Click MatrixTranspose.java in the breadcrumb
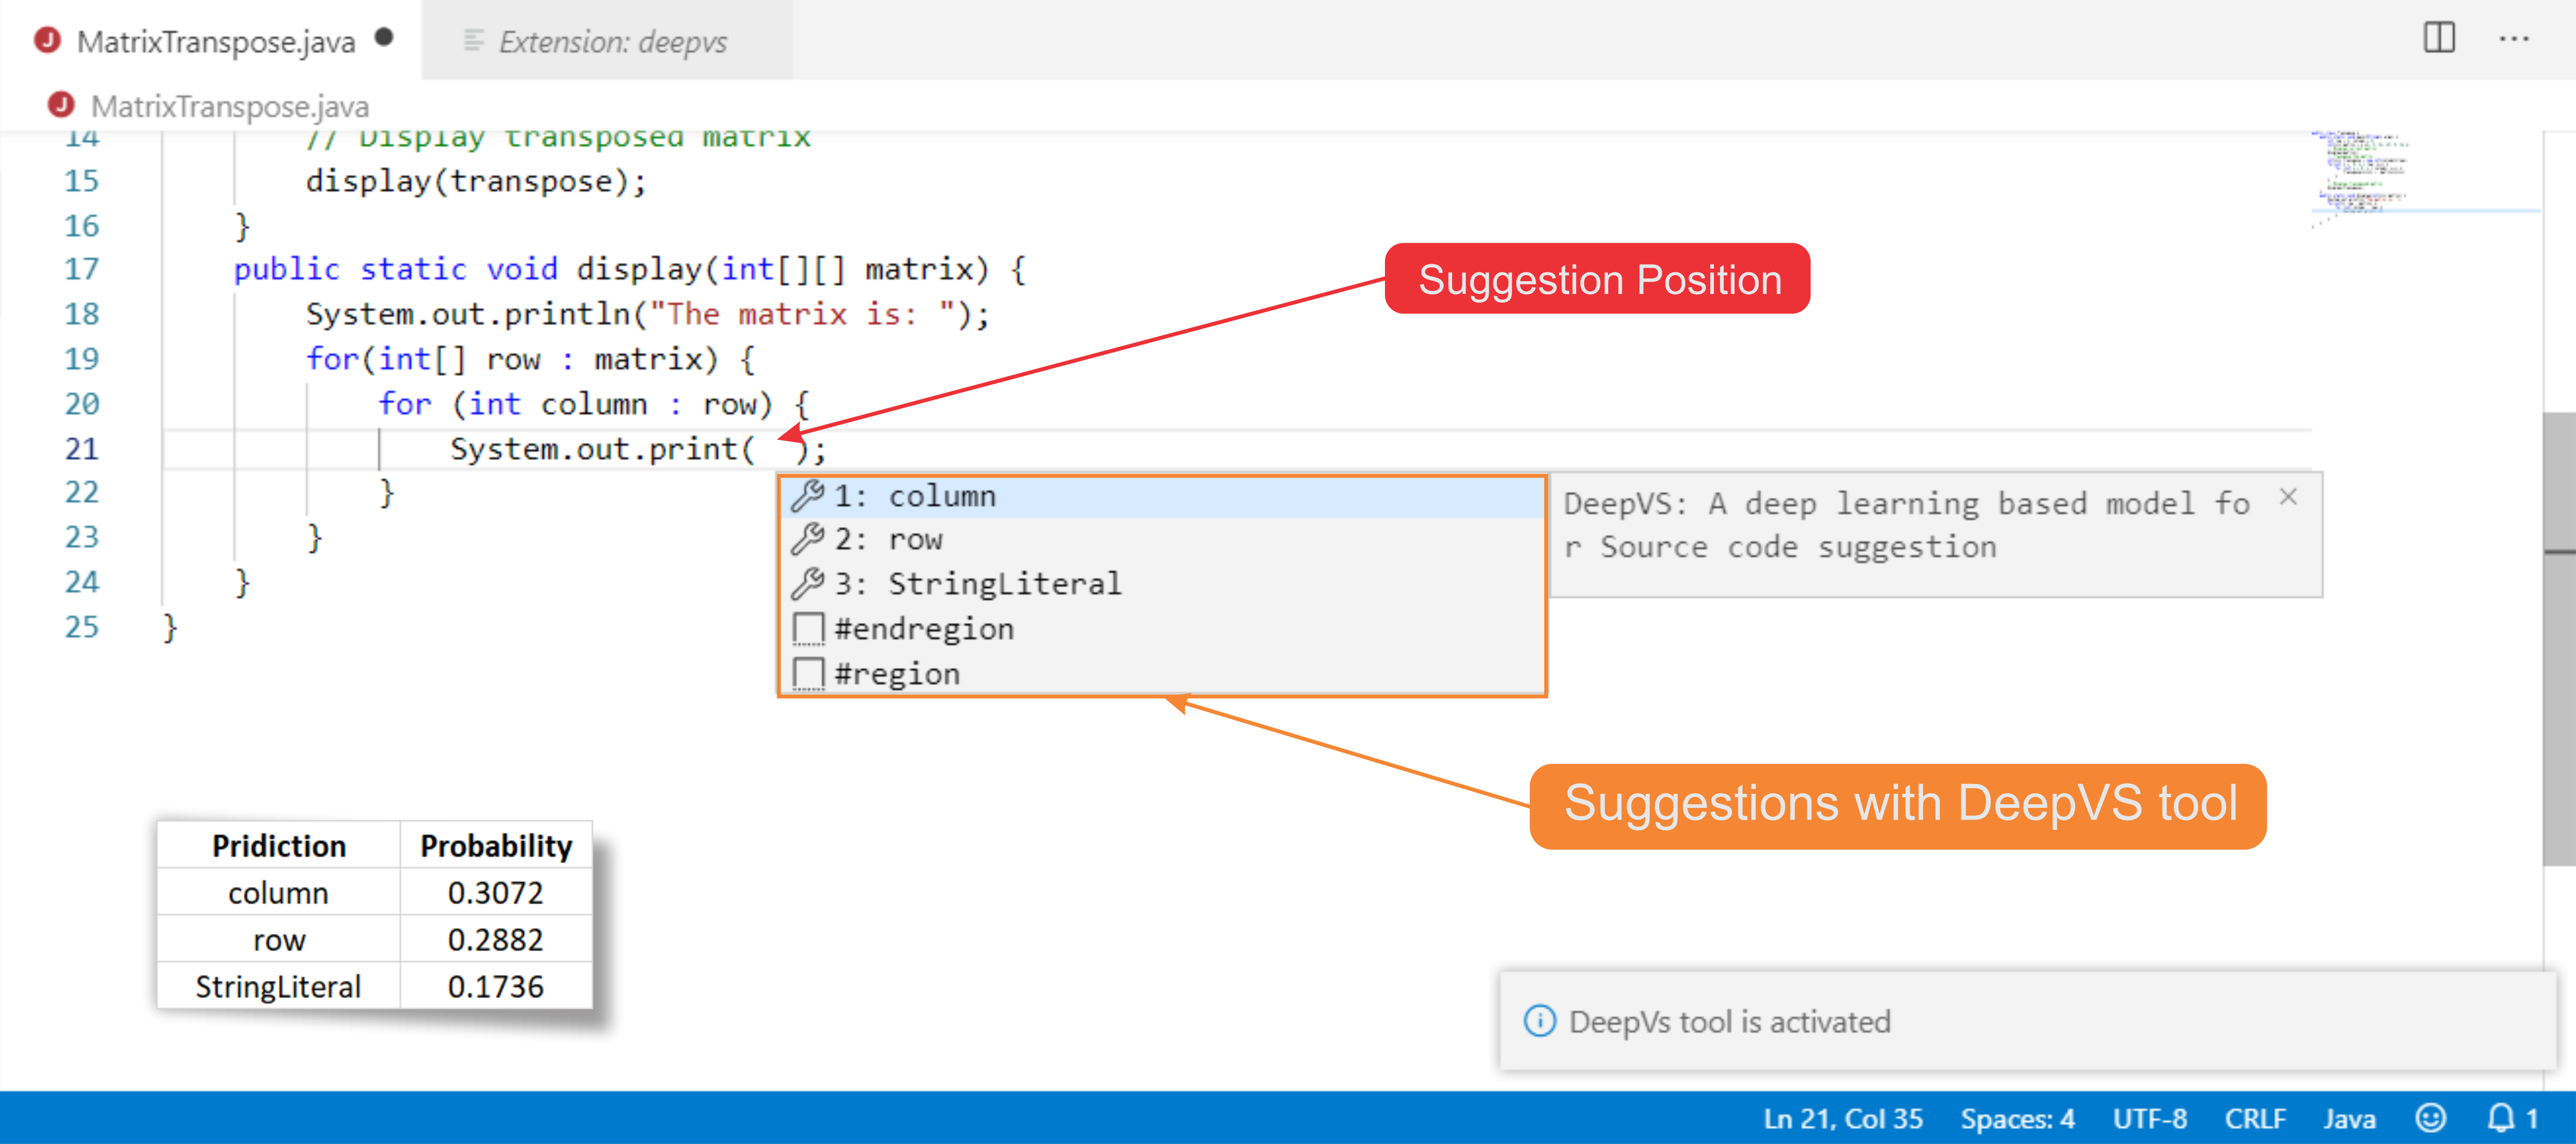The image size is (2576, 1144). click(229, 106)
